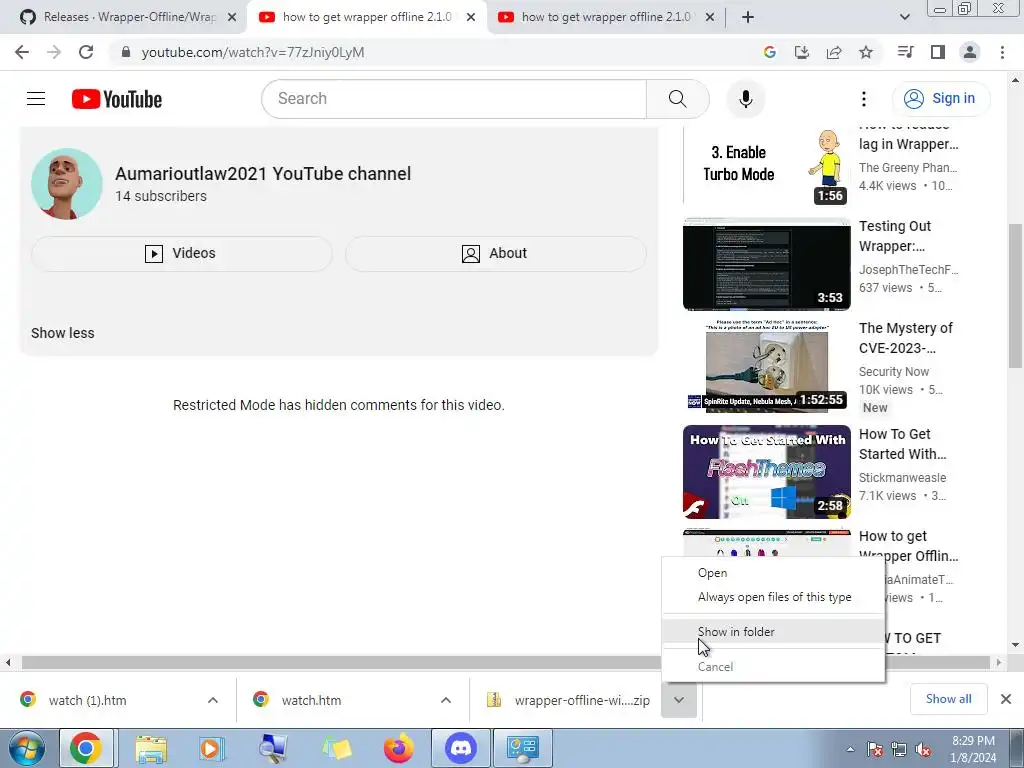
Task: Choose Show in folder menu item
Action: [773, 632]
